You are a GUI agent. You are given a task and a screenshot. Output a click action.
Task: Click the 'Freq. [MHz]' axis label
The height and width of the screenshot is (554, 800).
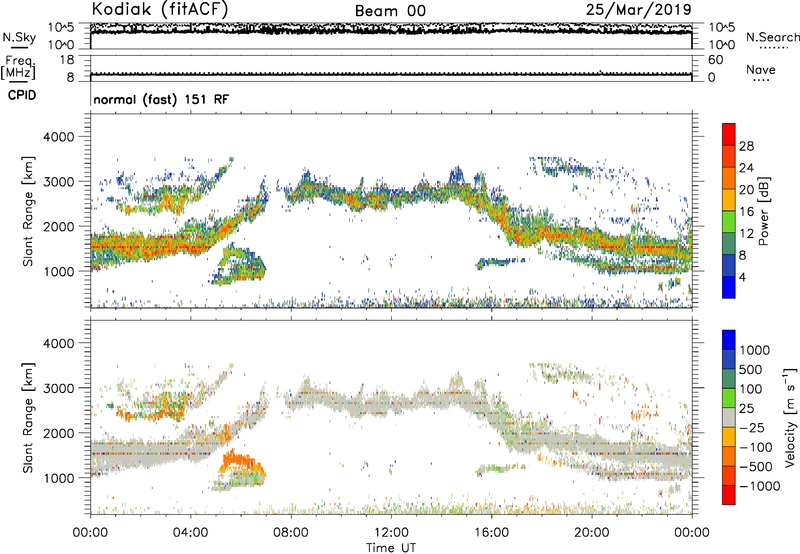[x=18, y=68]
